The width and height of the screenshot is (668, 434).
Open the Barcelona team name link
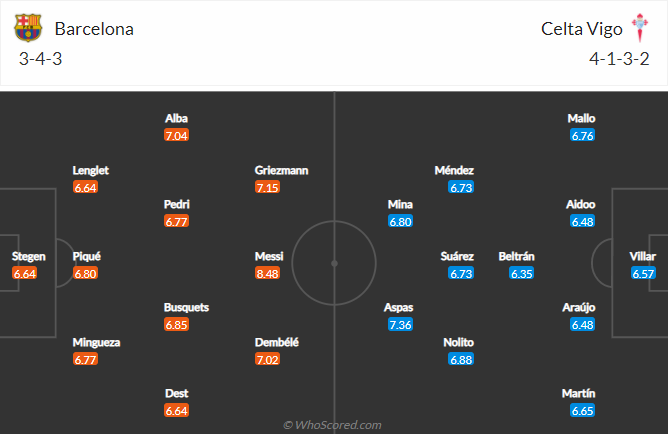pyautogui.click(x=94, y=29)
